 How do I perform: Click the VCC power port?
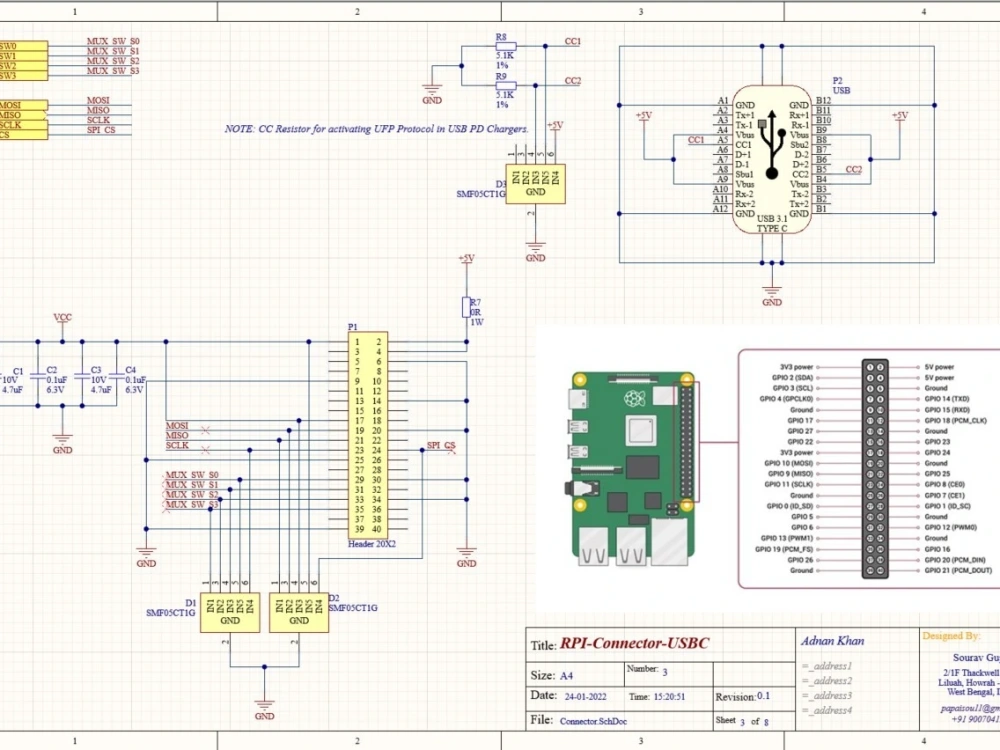point(62,320)
